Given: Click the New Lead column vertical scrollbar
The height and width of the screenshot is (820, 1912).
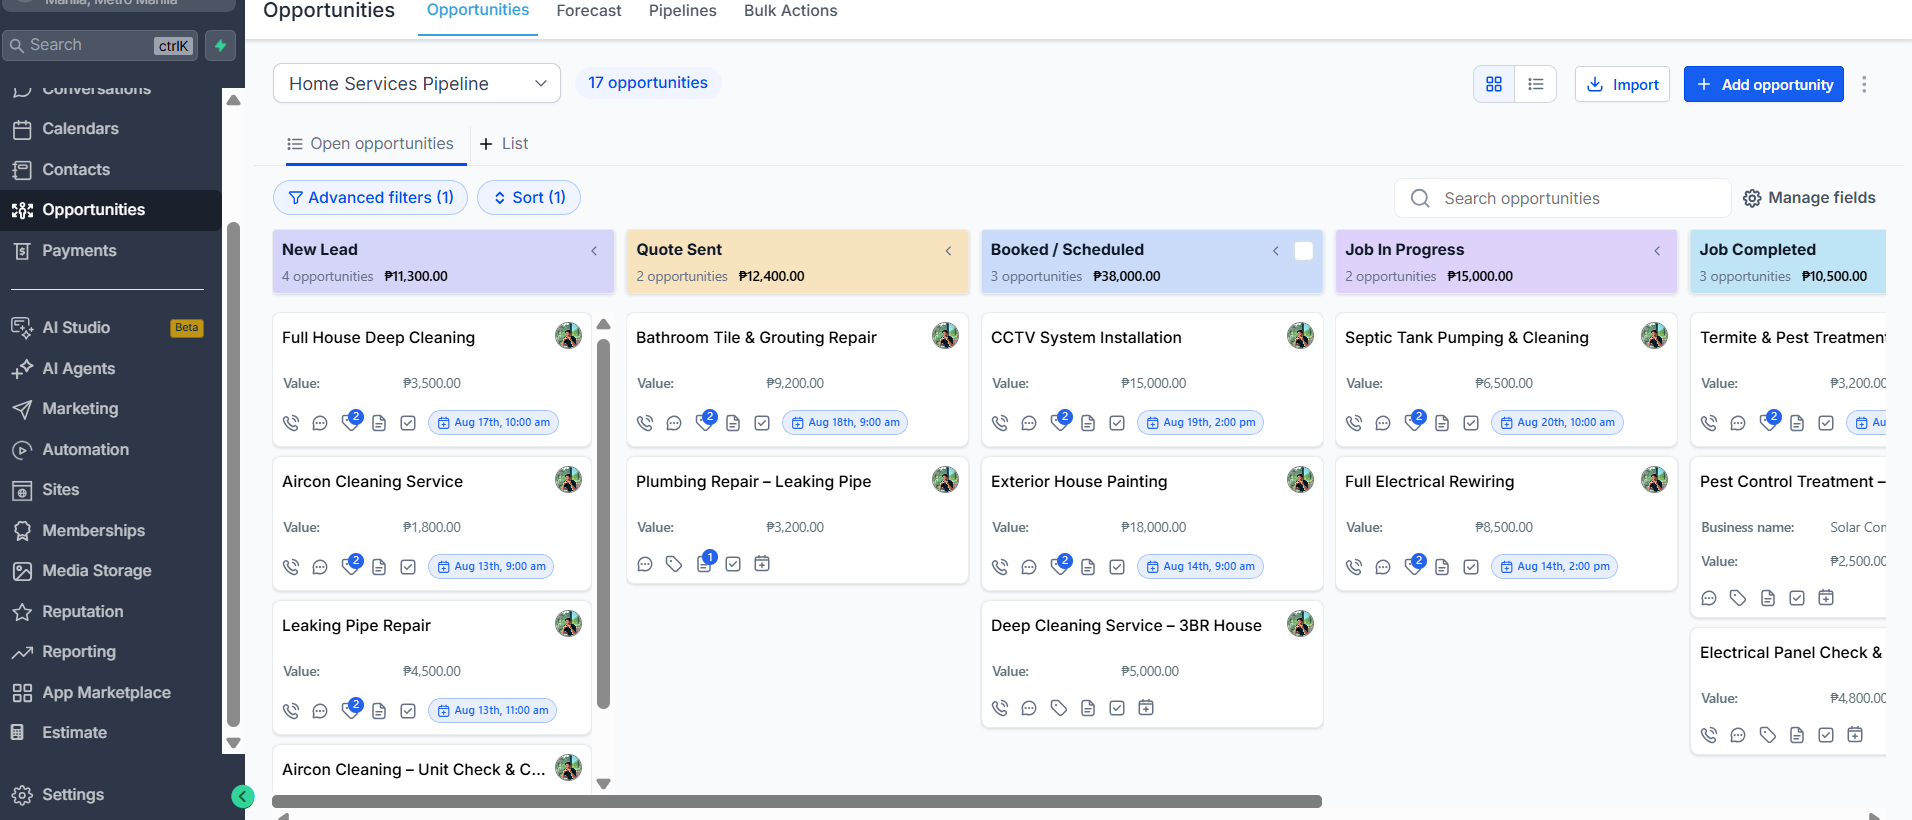Looking at the screenshot, I should click(x=603, y=523).
